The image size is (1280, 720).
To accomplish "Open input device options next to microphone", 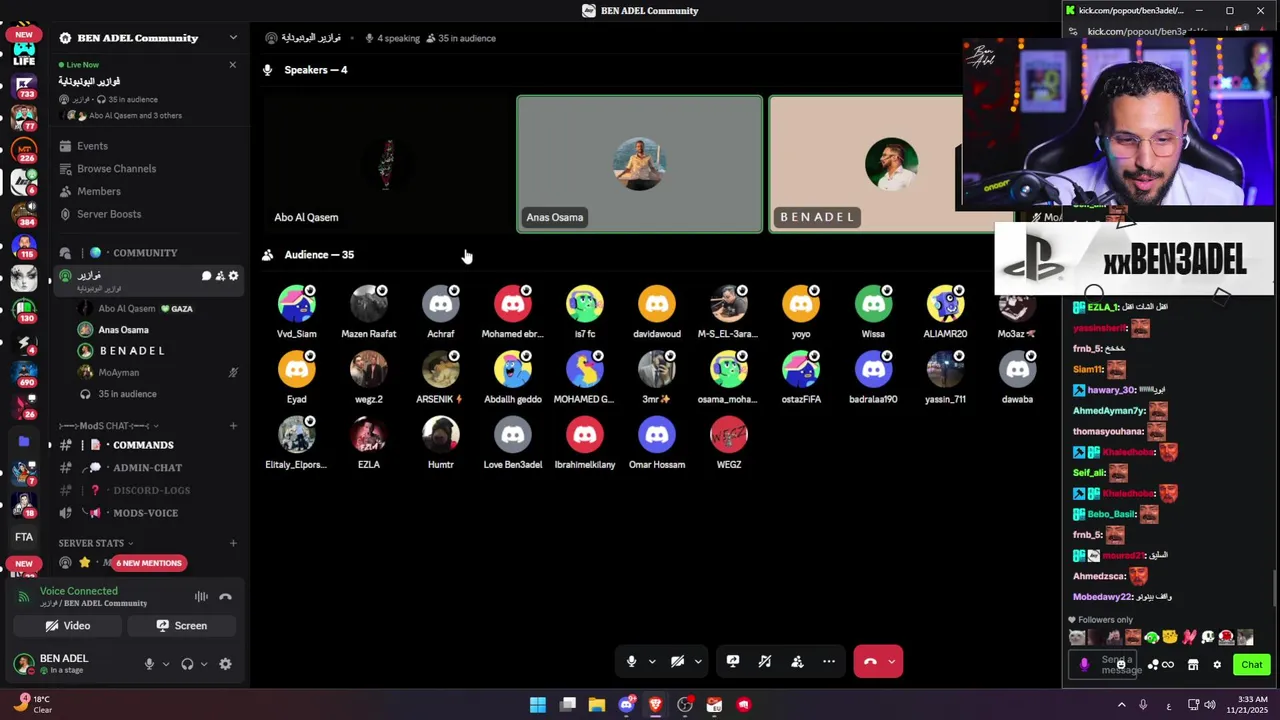I will 166,664.
